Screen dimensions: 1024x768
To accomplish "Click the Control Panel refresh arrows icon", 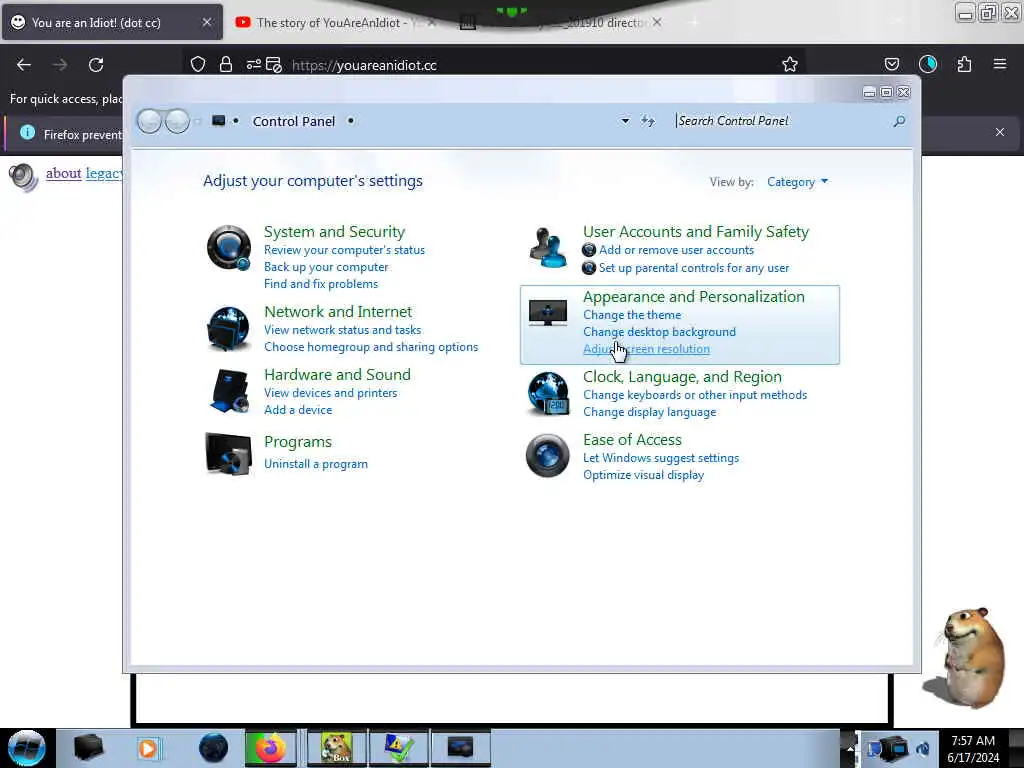I will tap(648, 121).
